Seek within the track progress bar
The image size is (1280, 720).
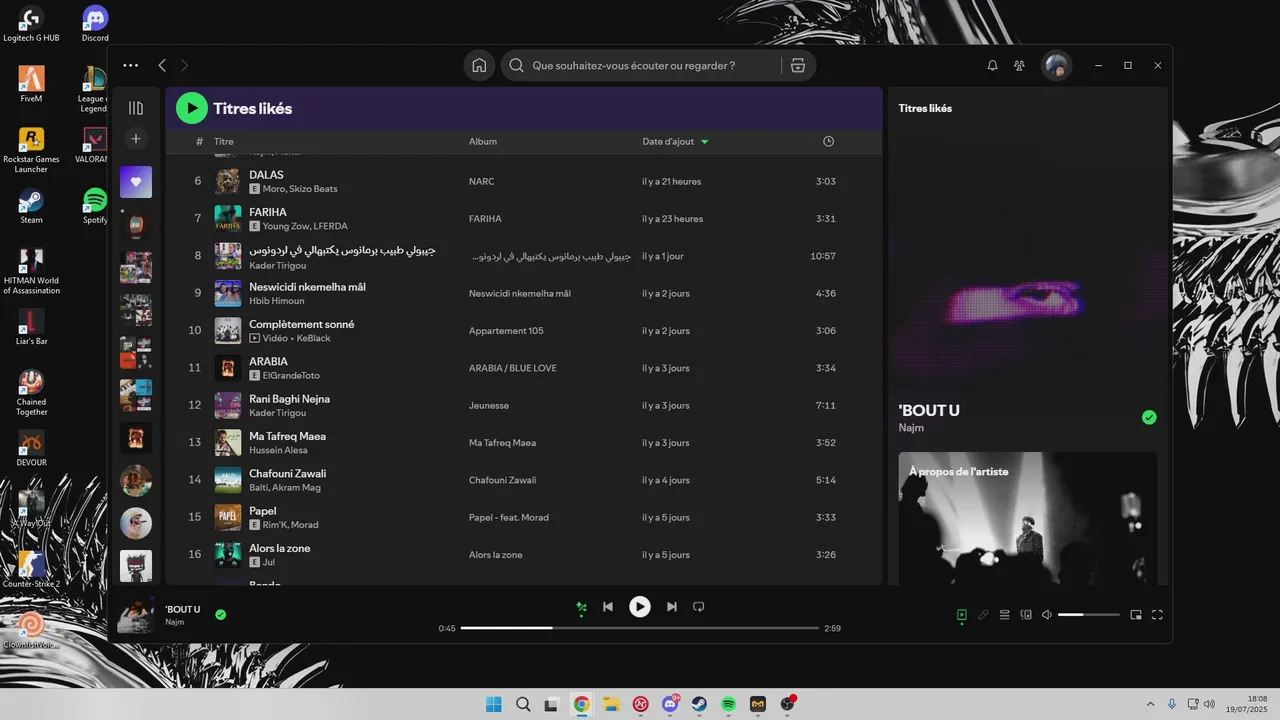(x=640, y=628)
